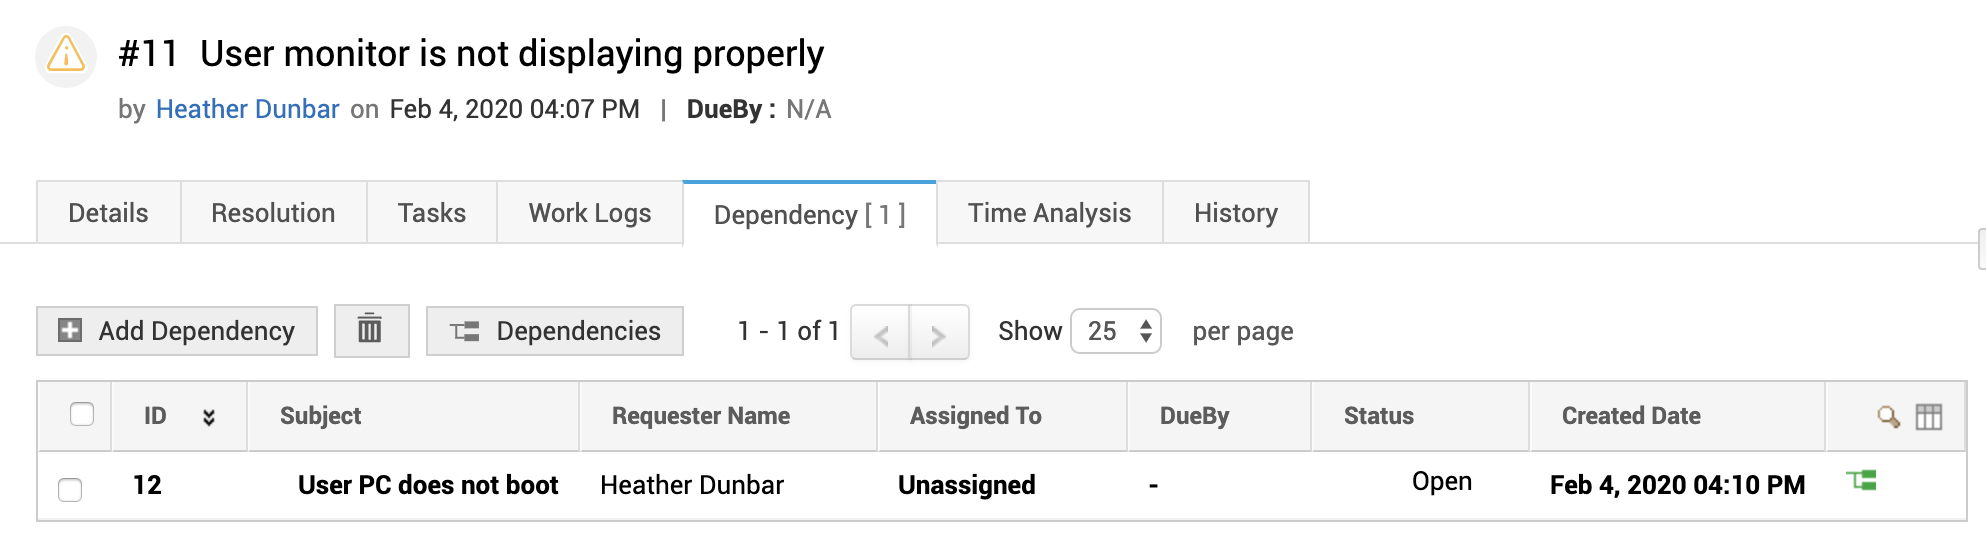Go to previous page arrow
1986x556 pixels.
coord(881,333)
